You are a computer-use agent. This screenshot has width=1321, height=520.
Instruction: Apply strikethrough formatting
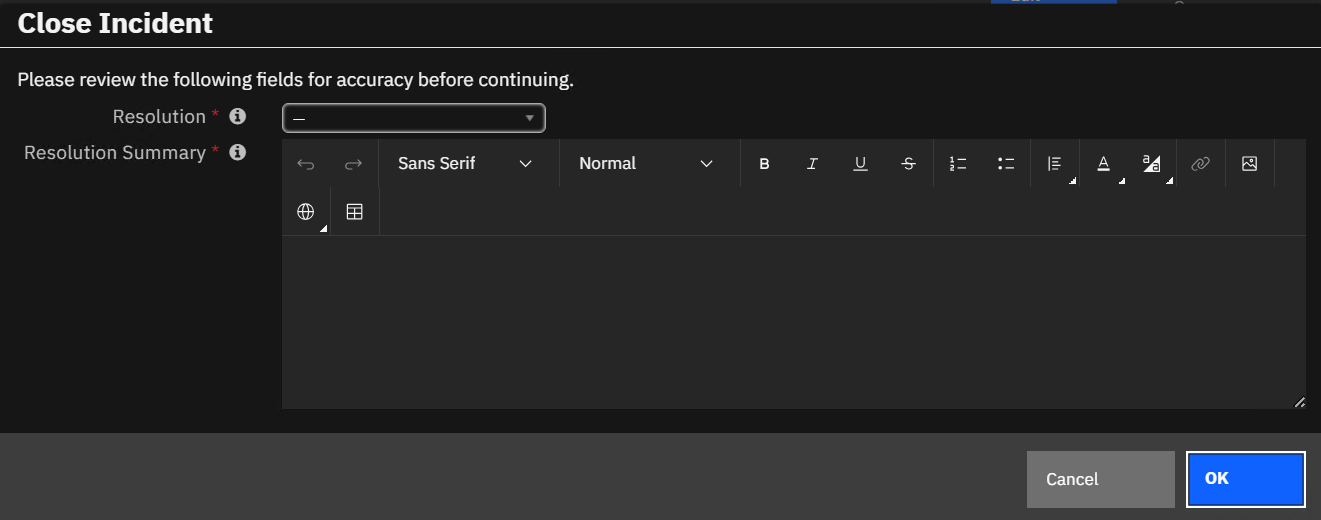(908, 164)
